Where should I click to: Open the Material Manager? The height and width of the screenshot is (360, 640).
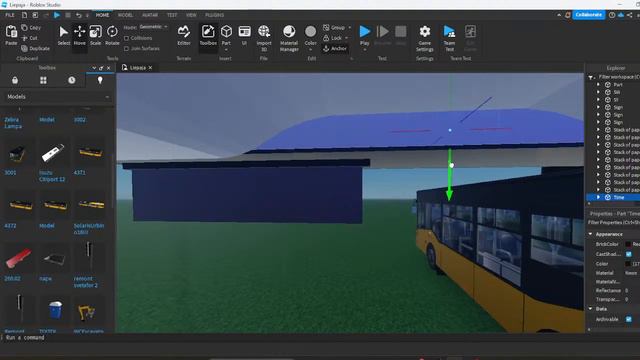point(289,38)
